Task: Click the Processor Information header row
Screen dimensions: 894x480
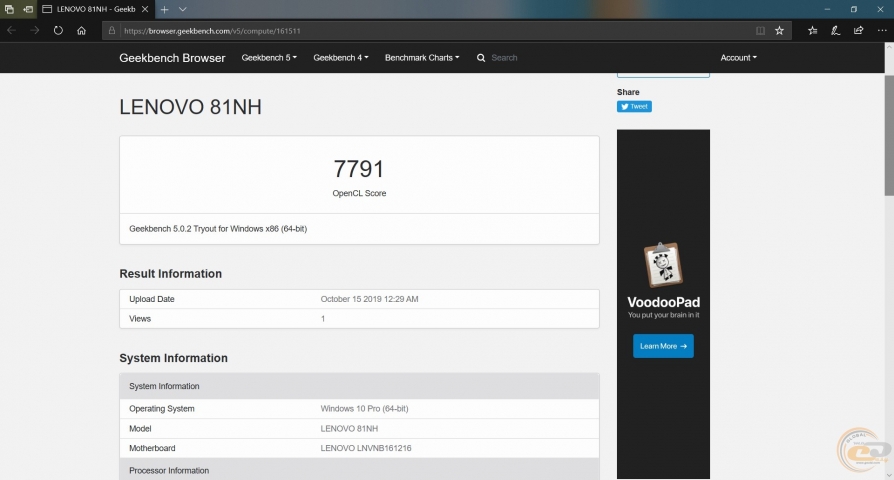Action: click(x=359, y=469)
